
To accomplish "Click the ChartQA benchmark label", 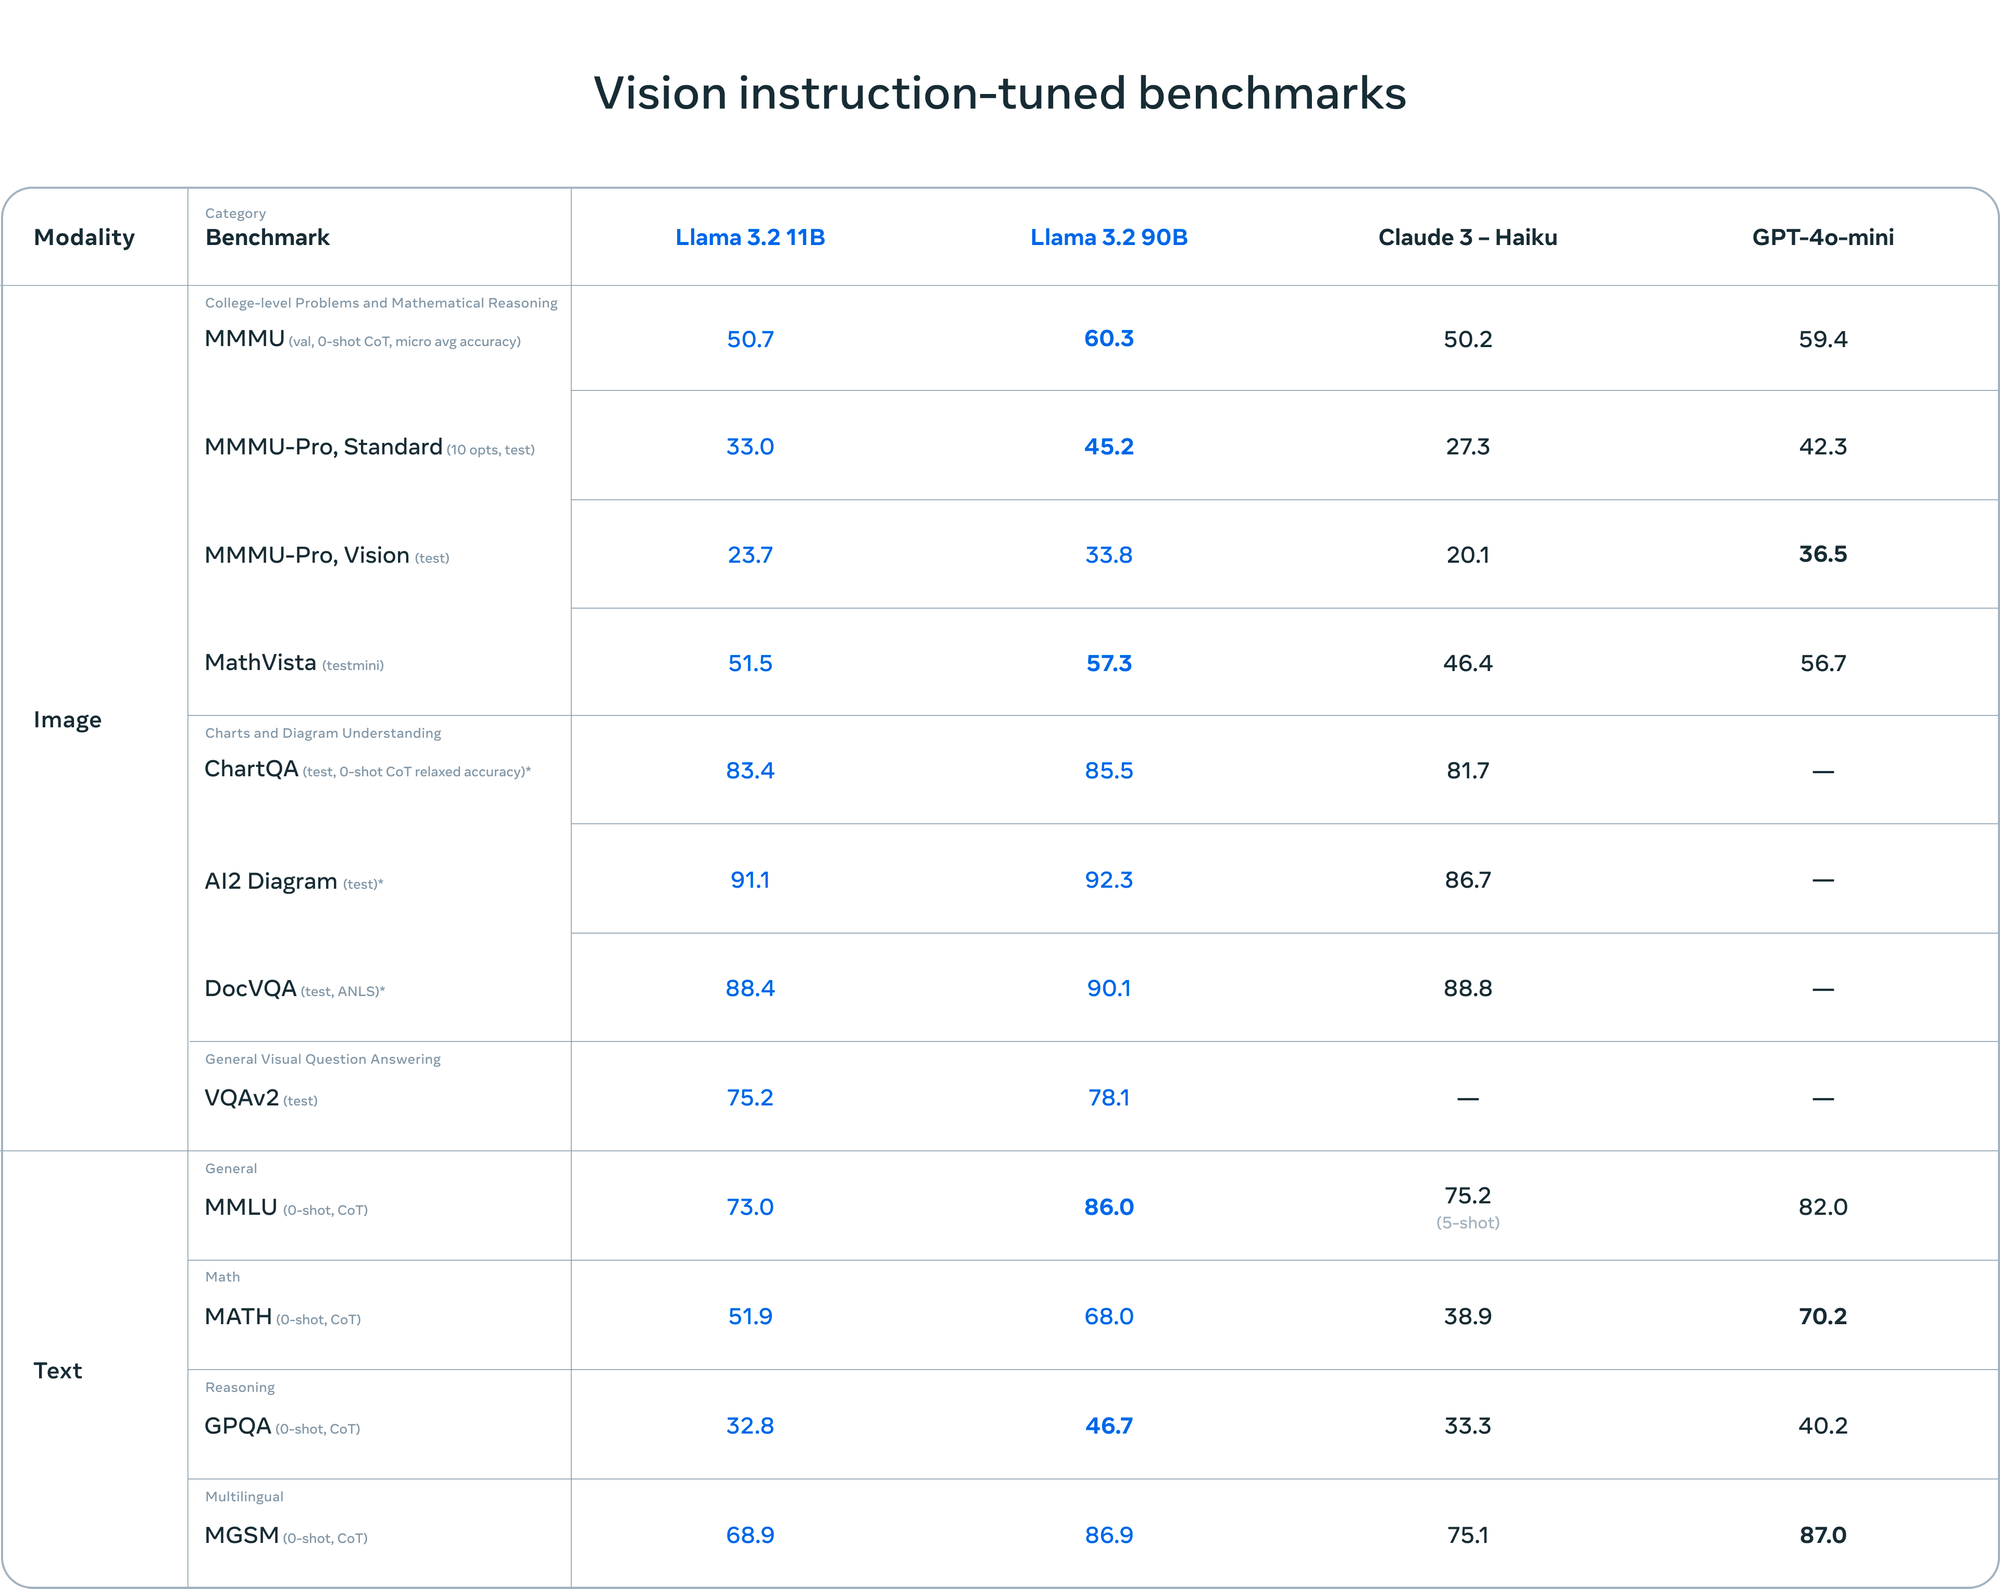I will [x=251, y=769].
